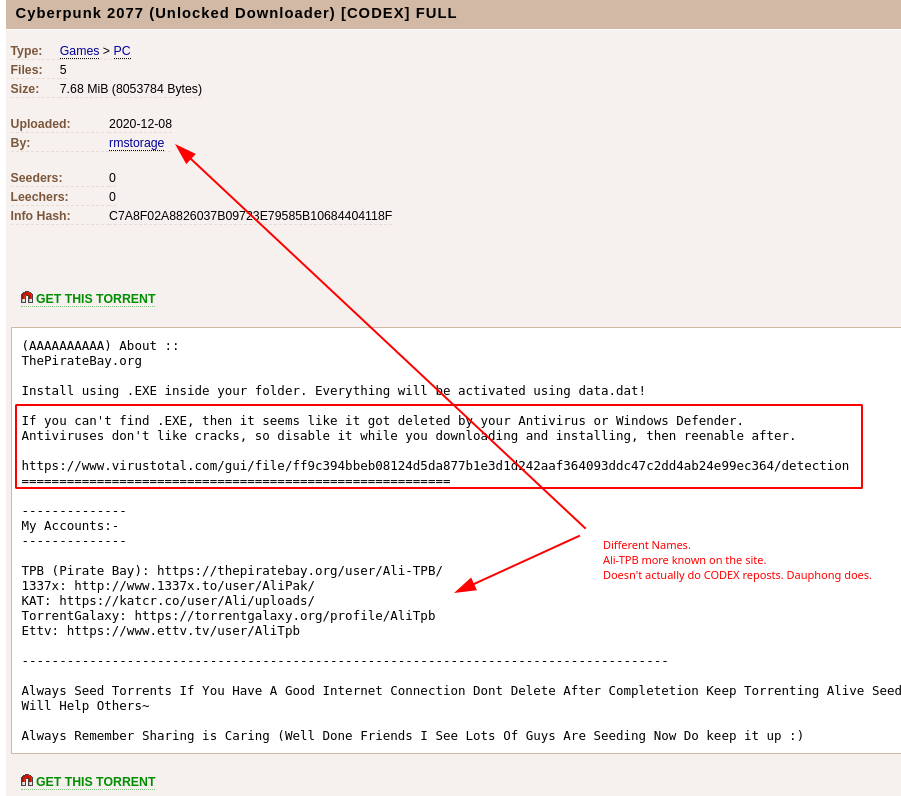901x796 pixels.
Task: Open the PC subcategory link
Action: (x=122, y=51)
